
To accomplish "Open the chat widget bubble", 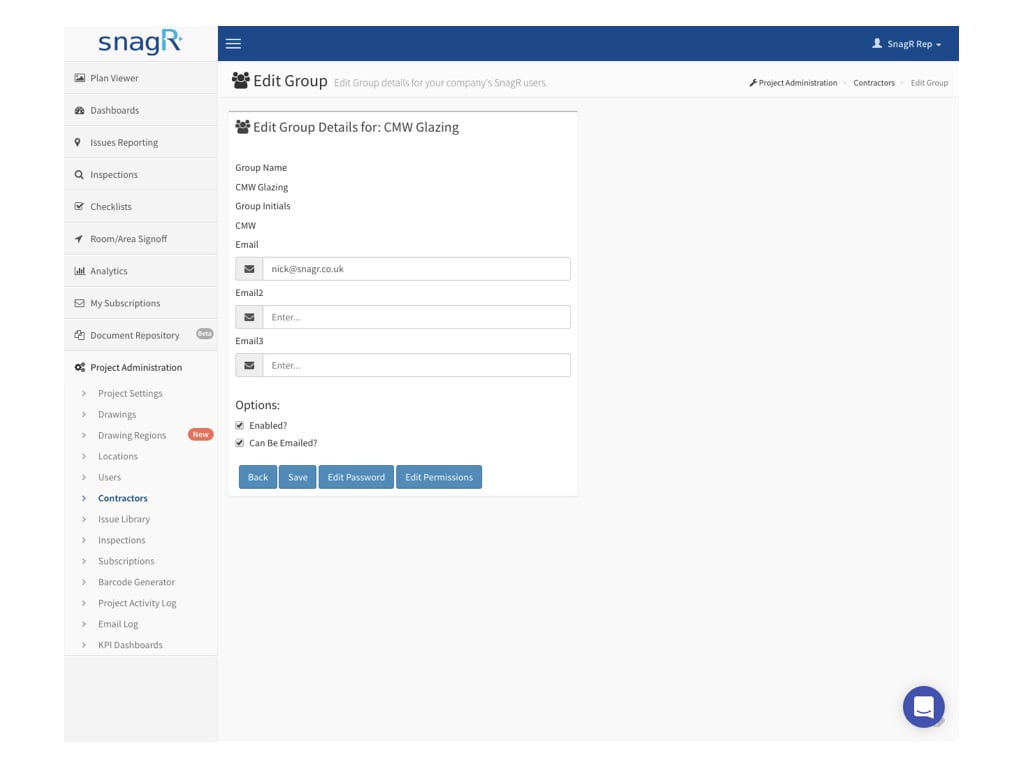I will 923,707.
